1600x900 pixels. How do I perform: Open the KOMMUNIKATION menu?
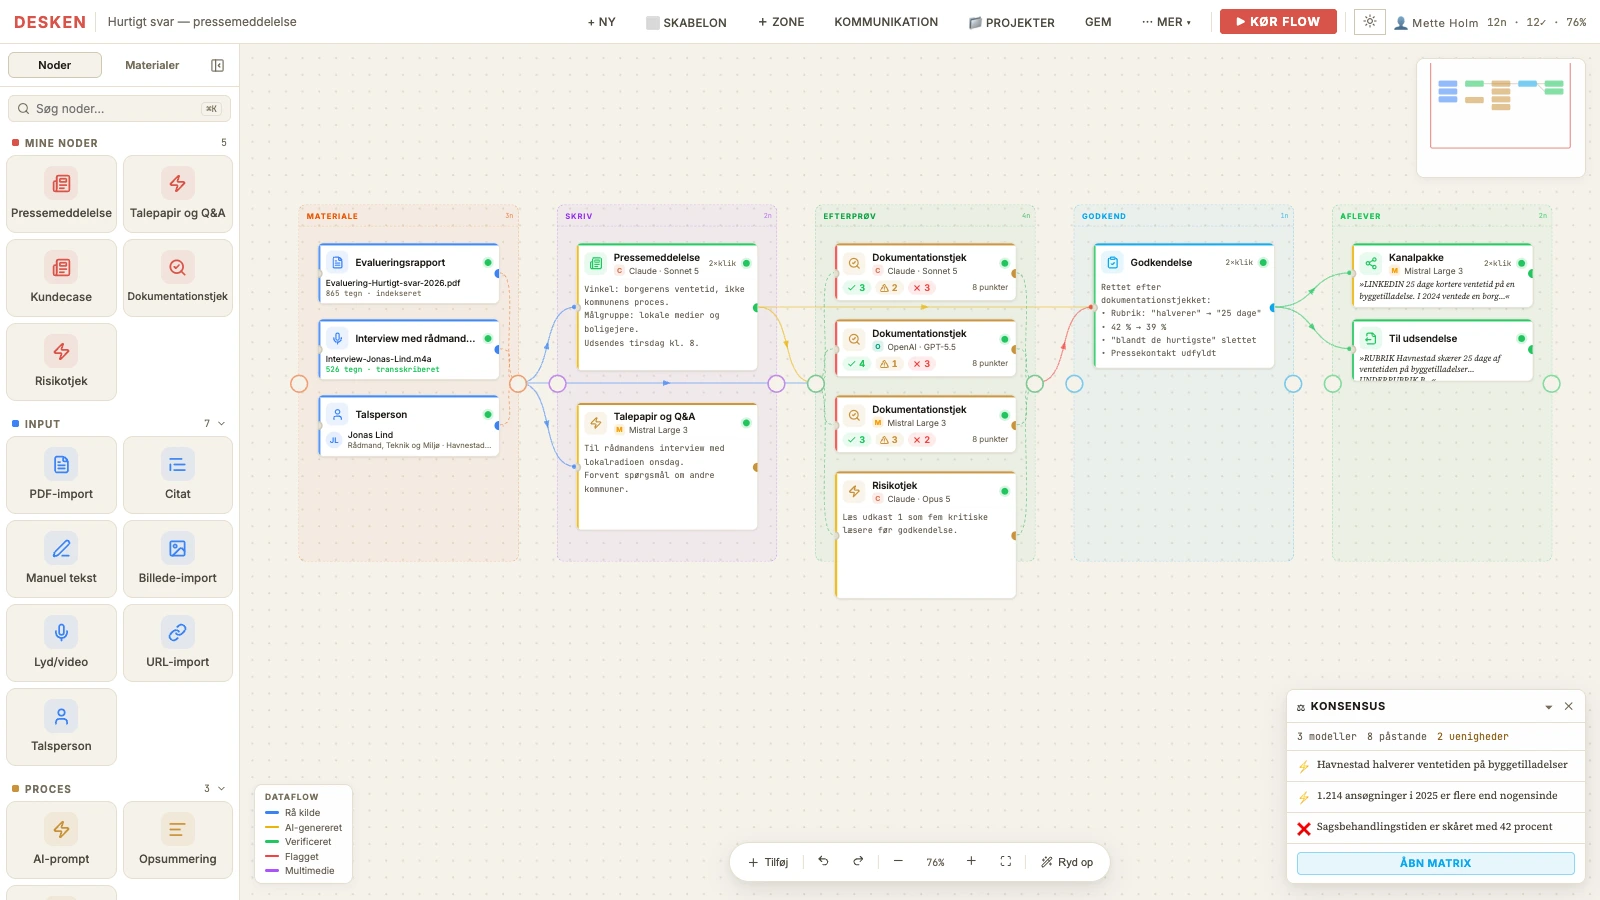click(886, 22)
